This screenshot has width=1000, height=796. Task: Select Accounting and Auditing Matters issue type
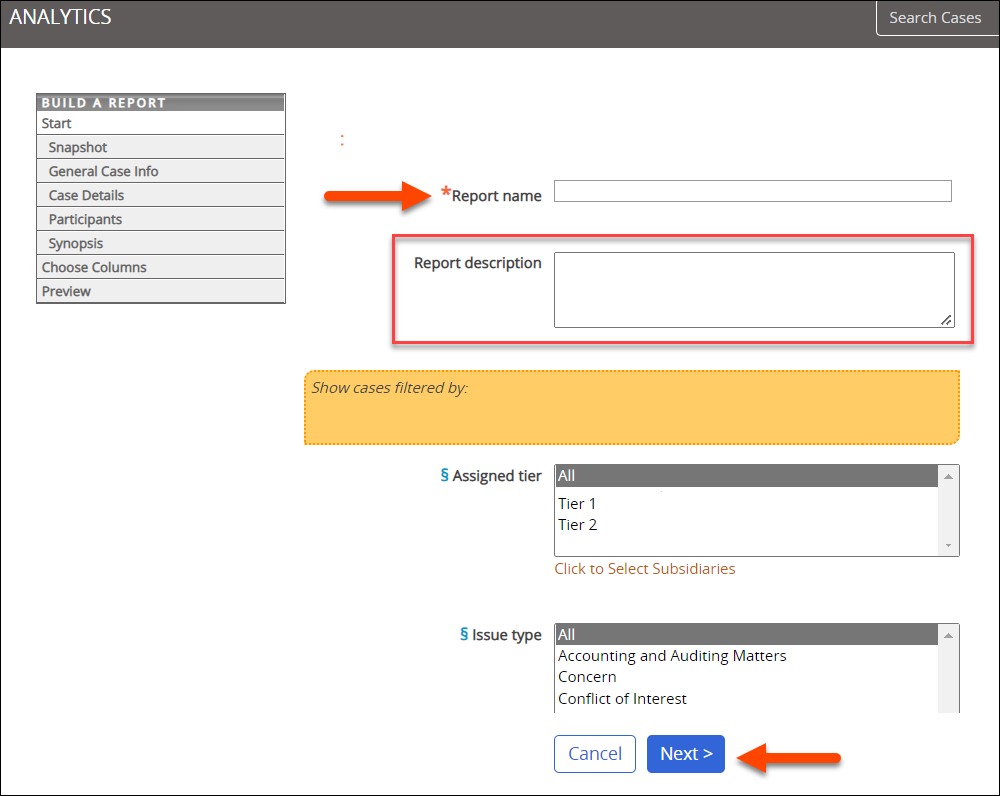[x=672, y=656]
